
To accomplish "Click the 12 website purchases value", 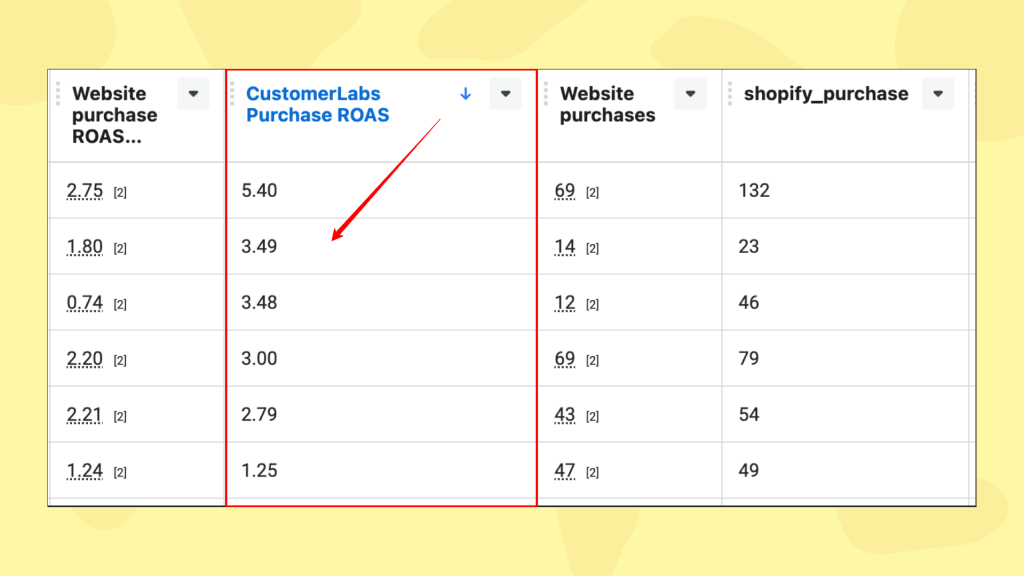I will (565, 303).
